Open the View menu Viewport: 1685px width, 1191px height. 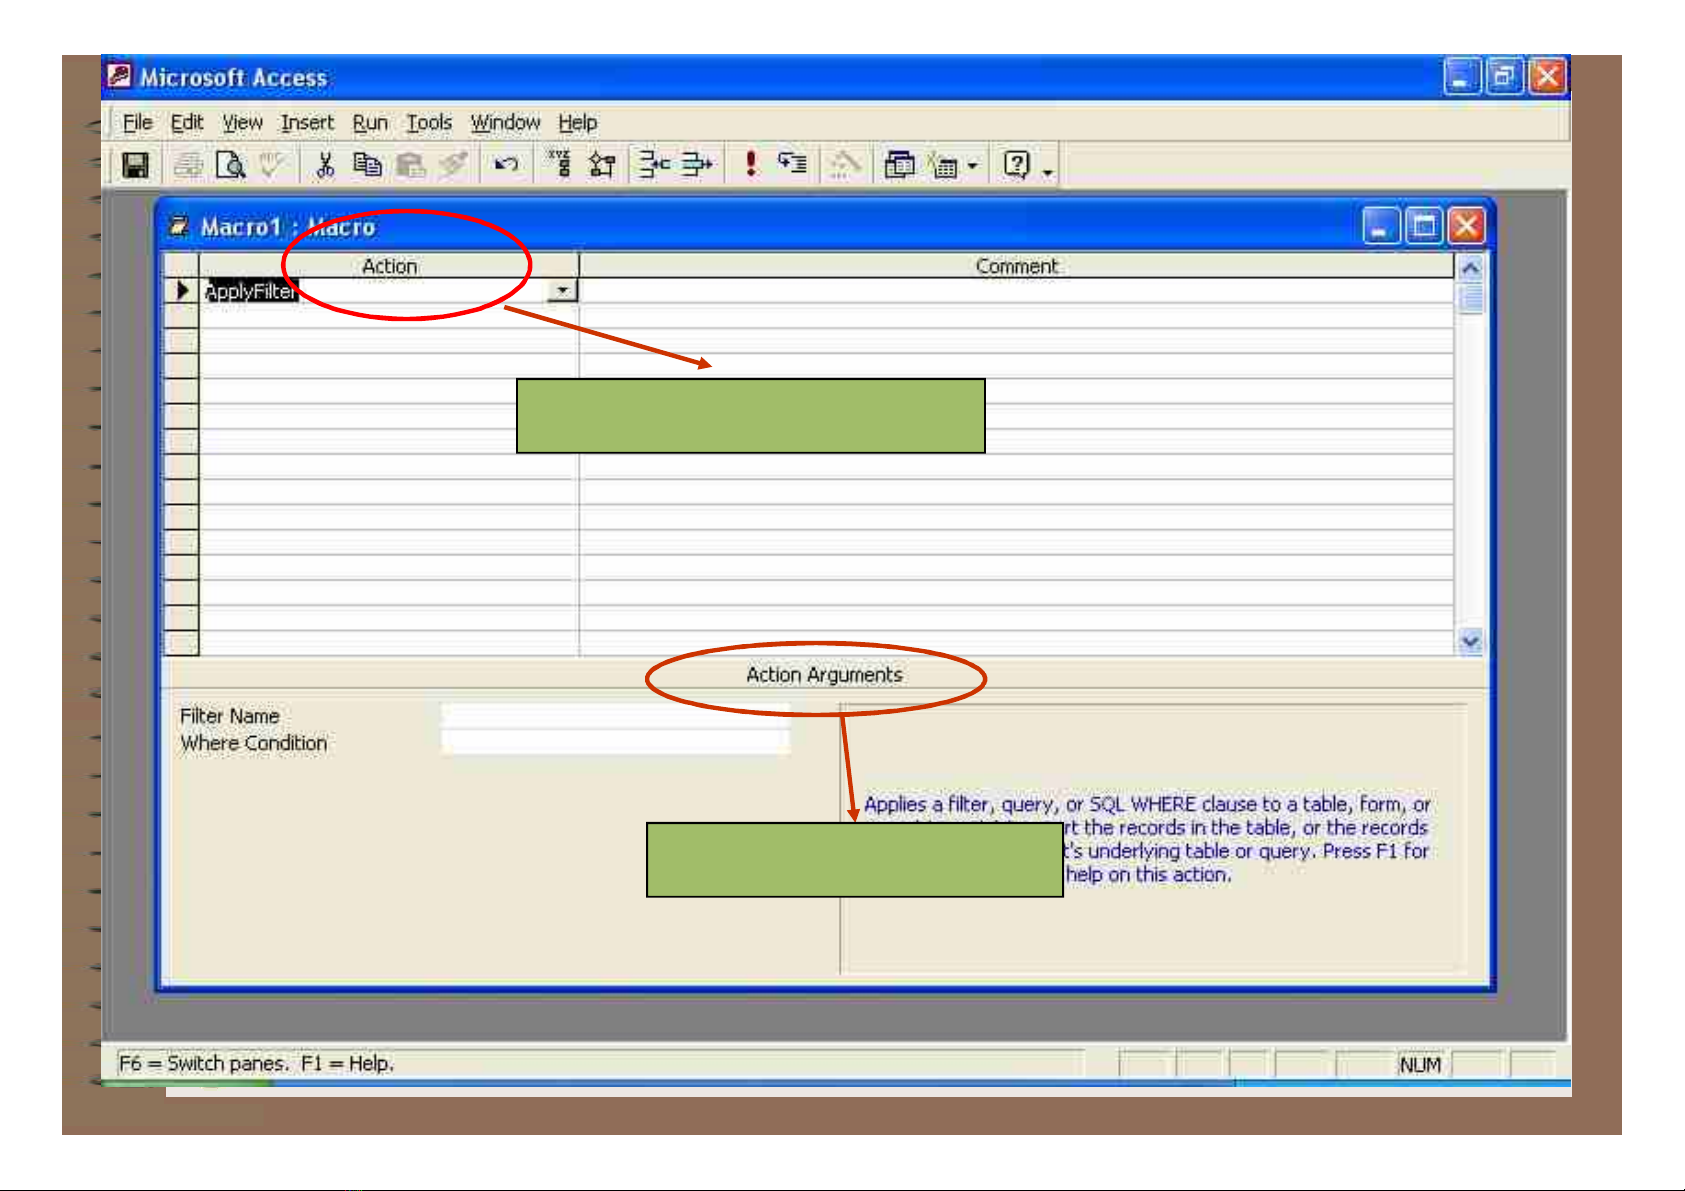(242, 122)
